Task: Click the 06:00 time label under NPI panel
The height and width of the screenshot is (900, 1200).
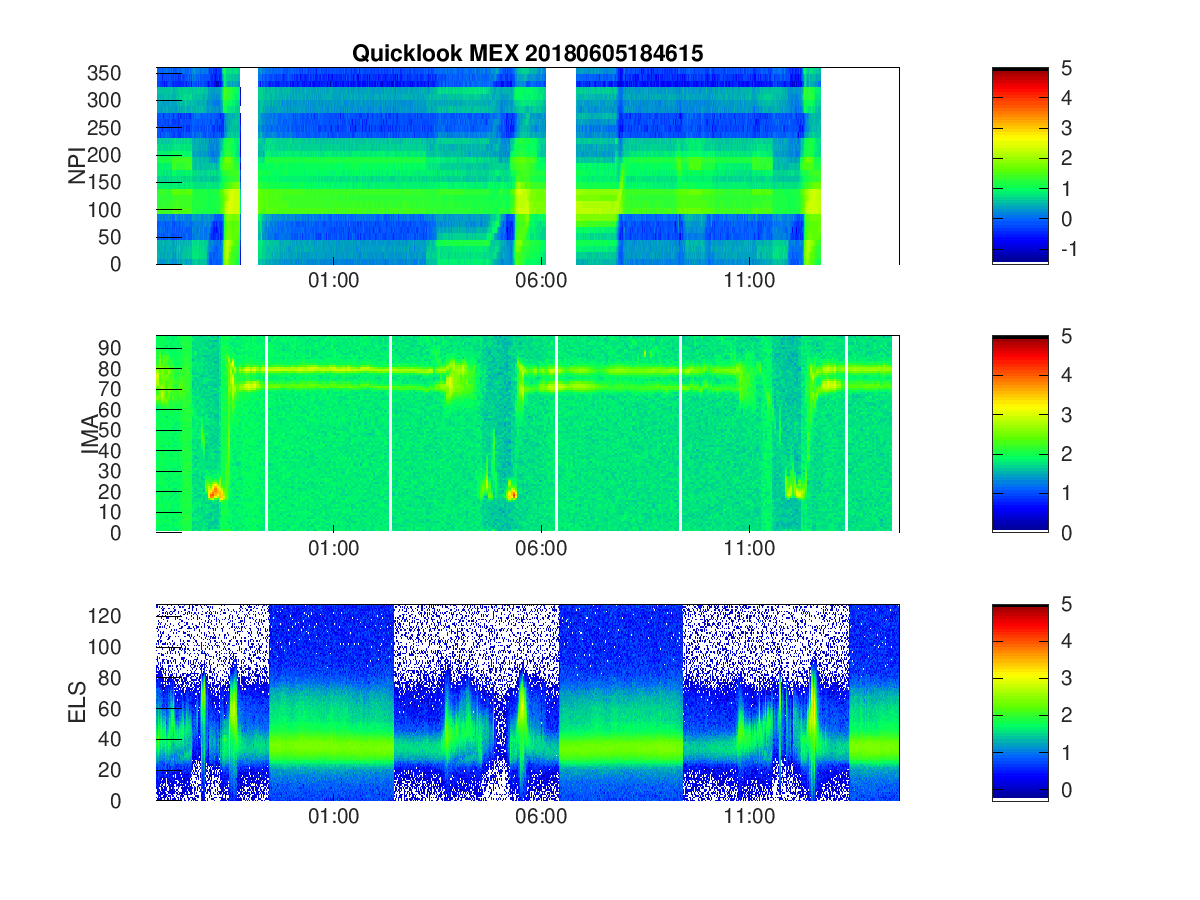Action: pyautogui.click(x=541, y=281)
